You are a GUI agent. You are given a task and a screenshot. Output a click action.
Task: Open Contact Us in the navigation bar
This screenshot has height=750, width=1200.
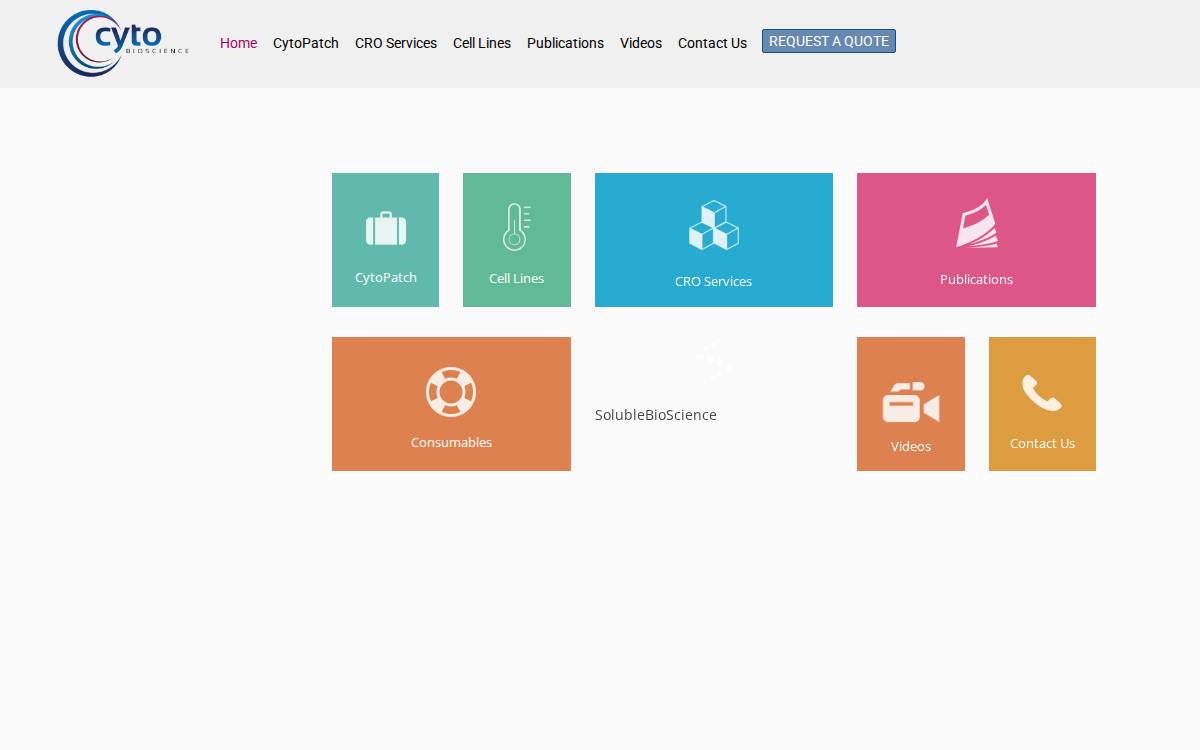point(712,43)
